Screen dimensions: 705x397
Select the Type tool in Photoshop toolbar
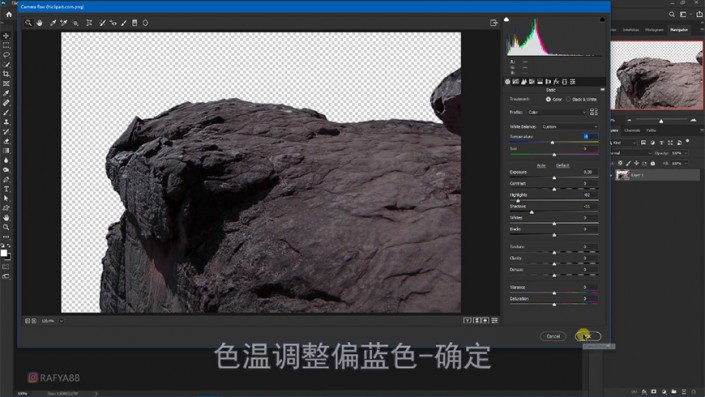(x=6, y=189)
